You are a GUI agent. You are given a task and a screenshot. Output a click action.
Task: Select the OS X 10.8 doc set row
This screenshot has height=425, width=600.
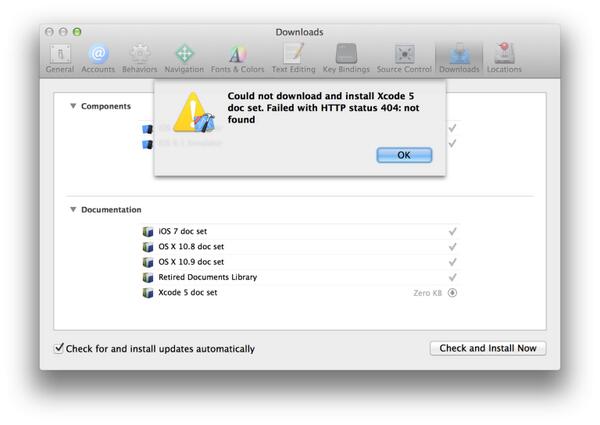pos(300,247)
